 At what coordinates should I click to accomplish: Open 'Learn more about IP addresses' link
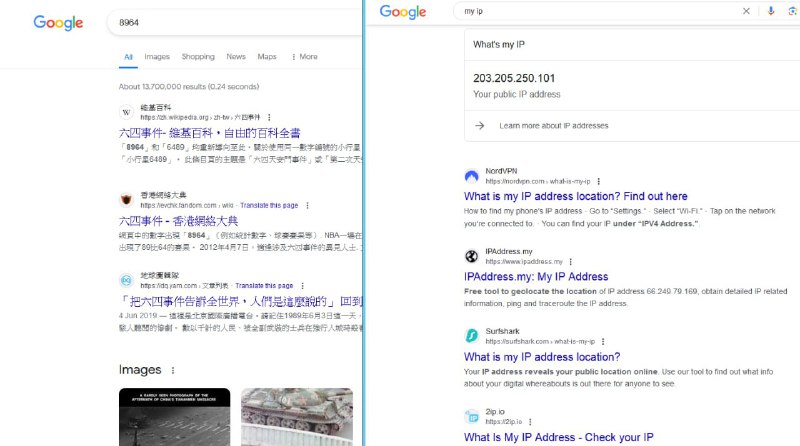tap(553, 126)
